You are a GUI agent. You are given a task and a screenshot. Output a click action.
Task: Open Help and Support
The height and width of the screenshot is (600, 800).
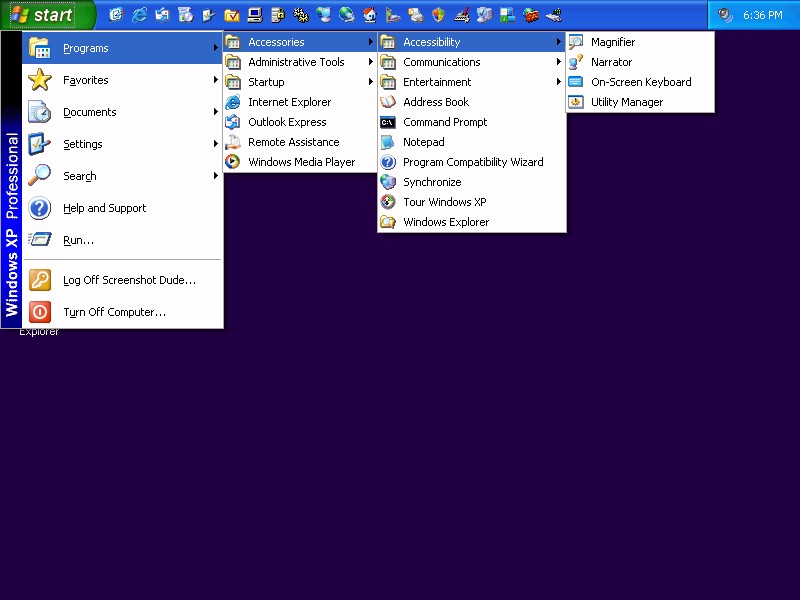104,208
